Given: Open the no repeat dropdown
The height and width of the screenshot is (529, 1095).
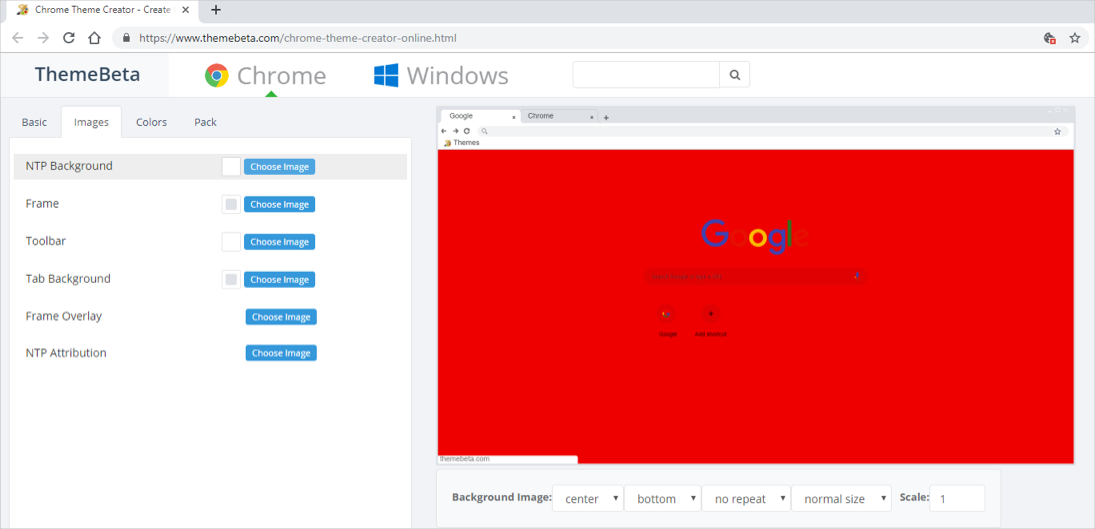Looking at the screenshot, I should [x=745, y=498].
